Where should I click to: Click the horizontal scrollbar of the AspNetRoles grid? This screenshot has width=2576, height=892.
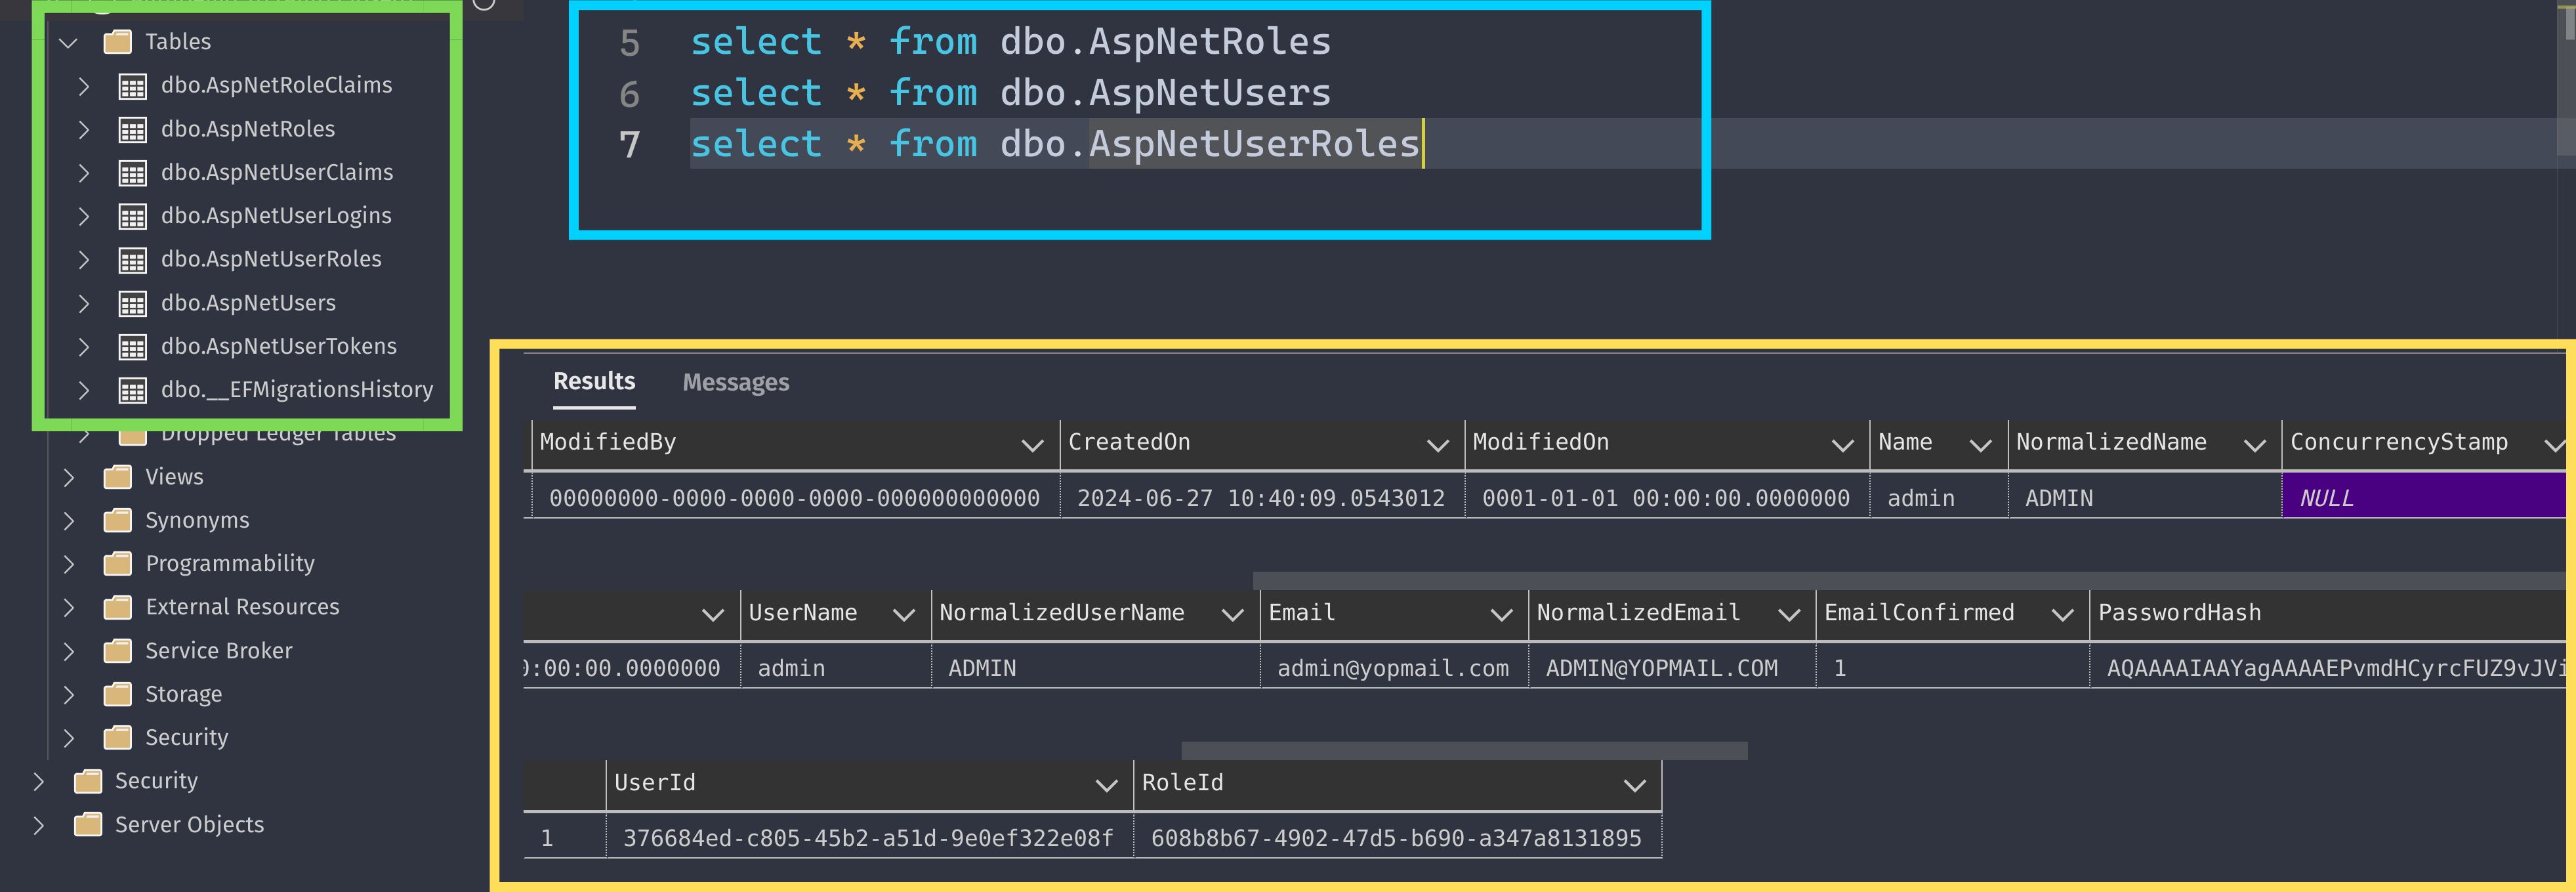[1910, 580]
